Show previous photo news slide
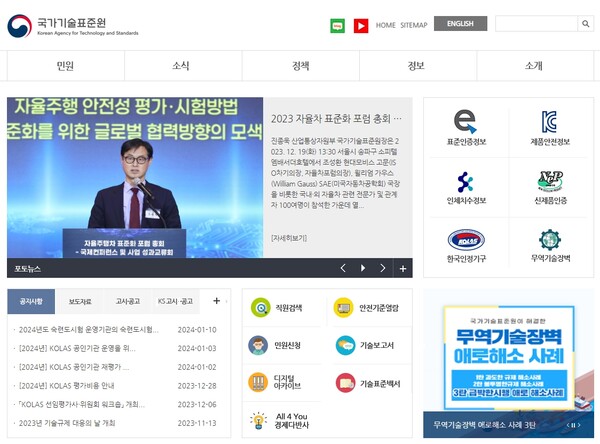600x444 pixels. click(x=343, y=268)
